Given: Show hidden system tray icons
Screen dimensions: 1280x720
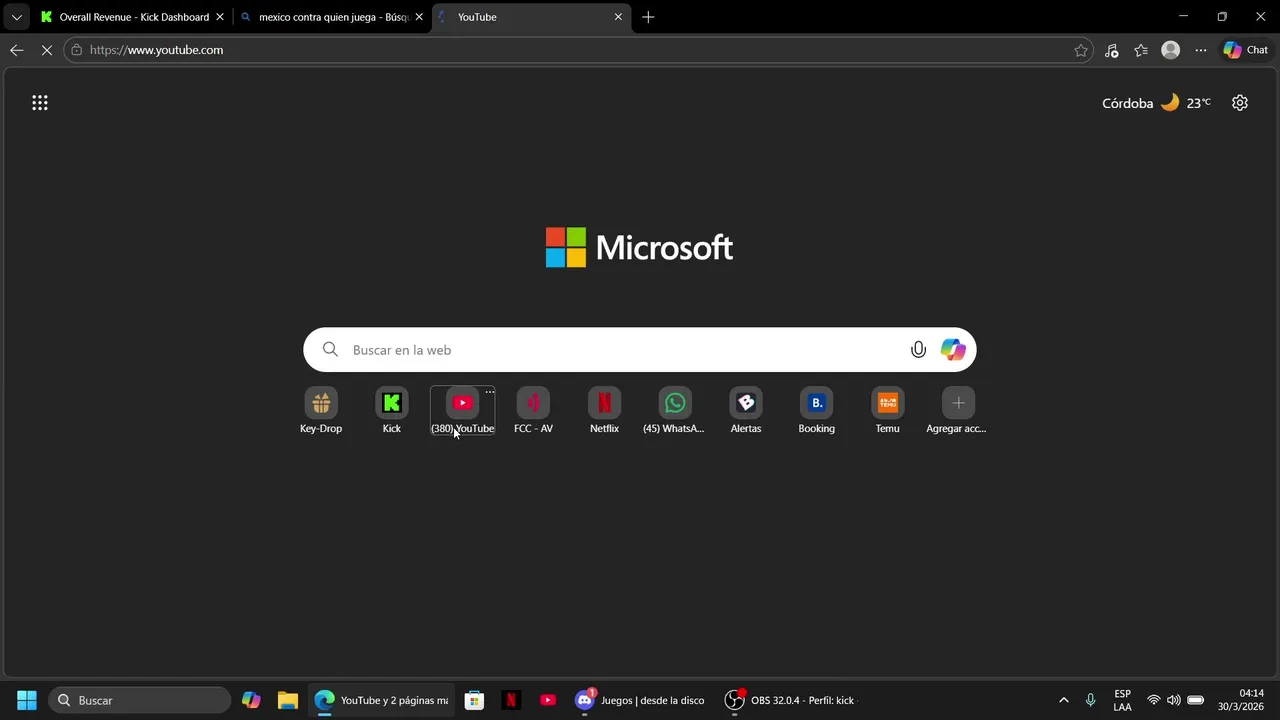Looking at the screenshot, I should coord(1063,700).
